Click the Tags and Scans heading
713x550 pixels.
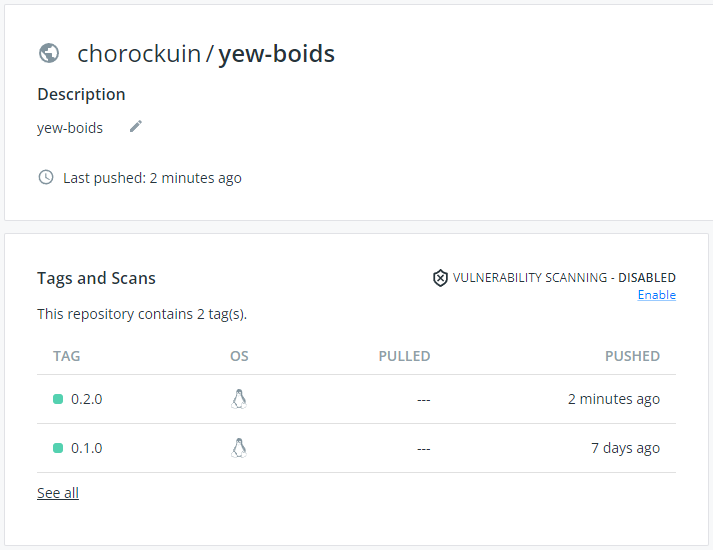(96, 278)
